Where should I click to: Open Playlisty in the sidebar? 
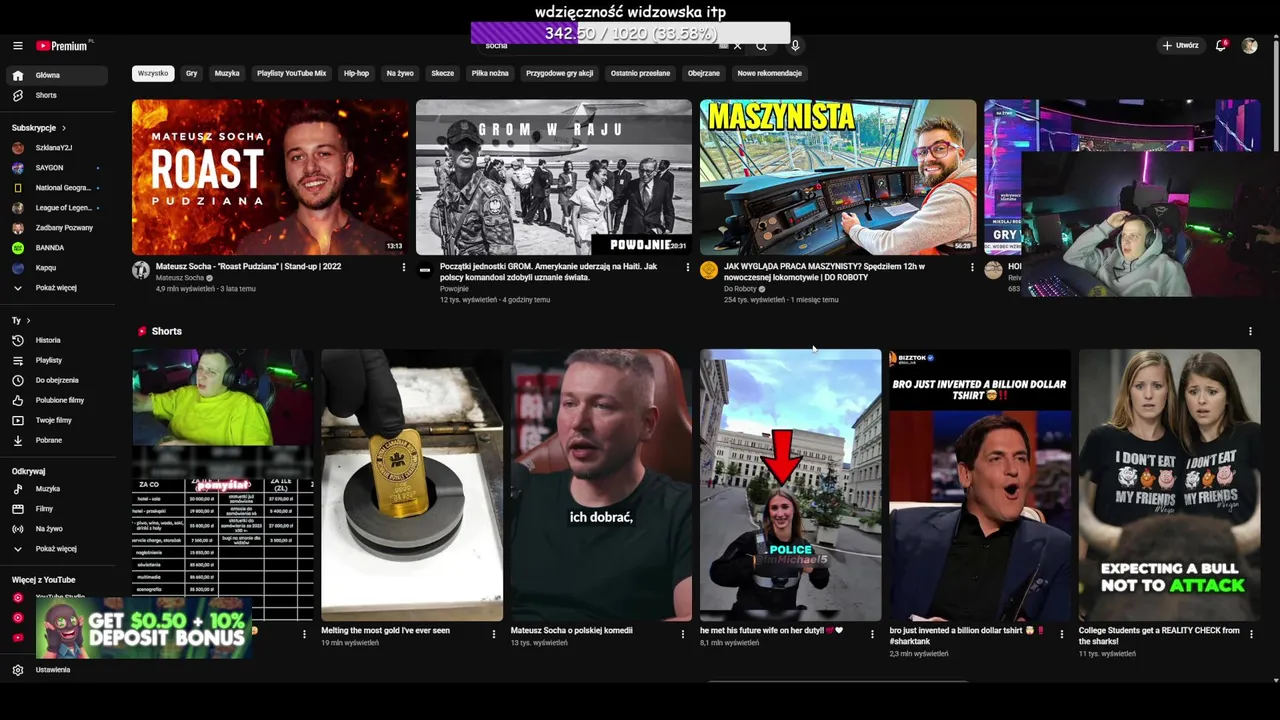[x=57, y=360]
